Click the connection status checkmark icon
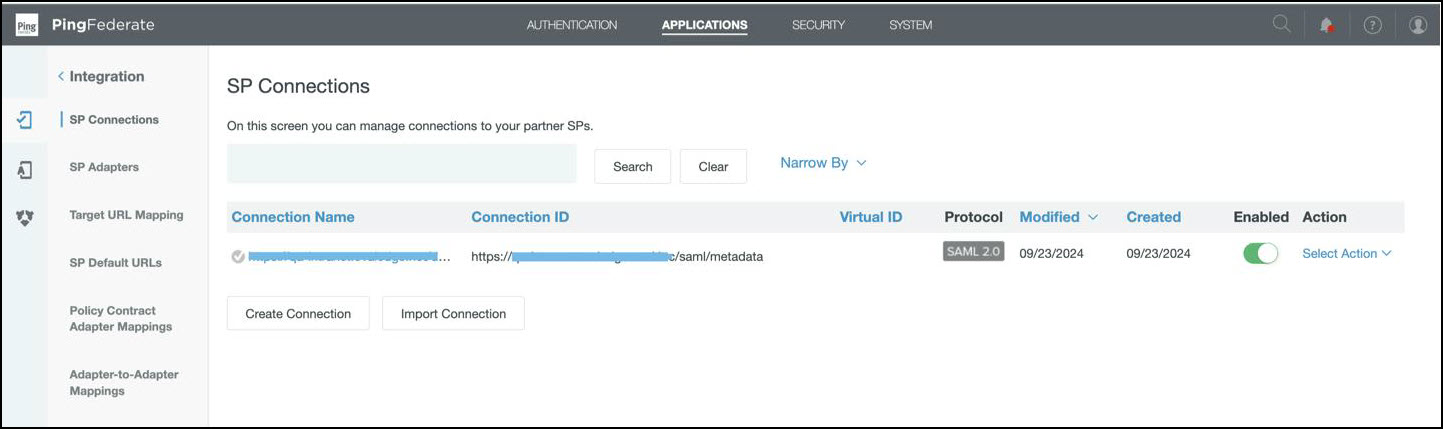Screen dimensions: 1443x429 tap(238, 256)
